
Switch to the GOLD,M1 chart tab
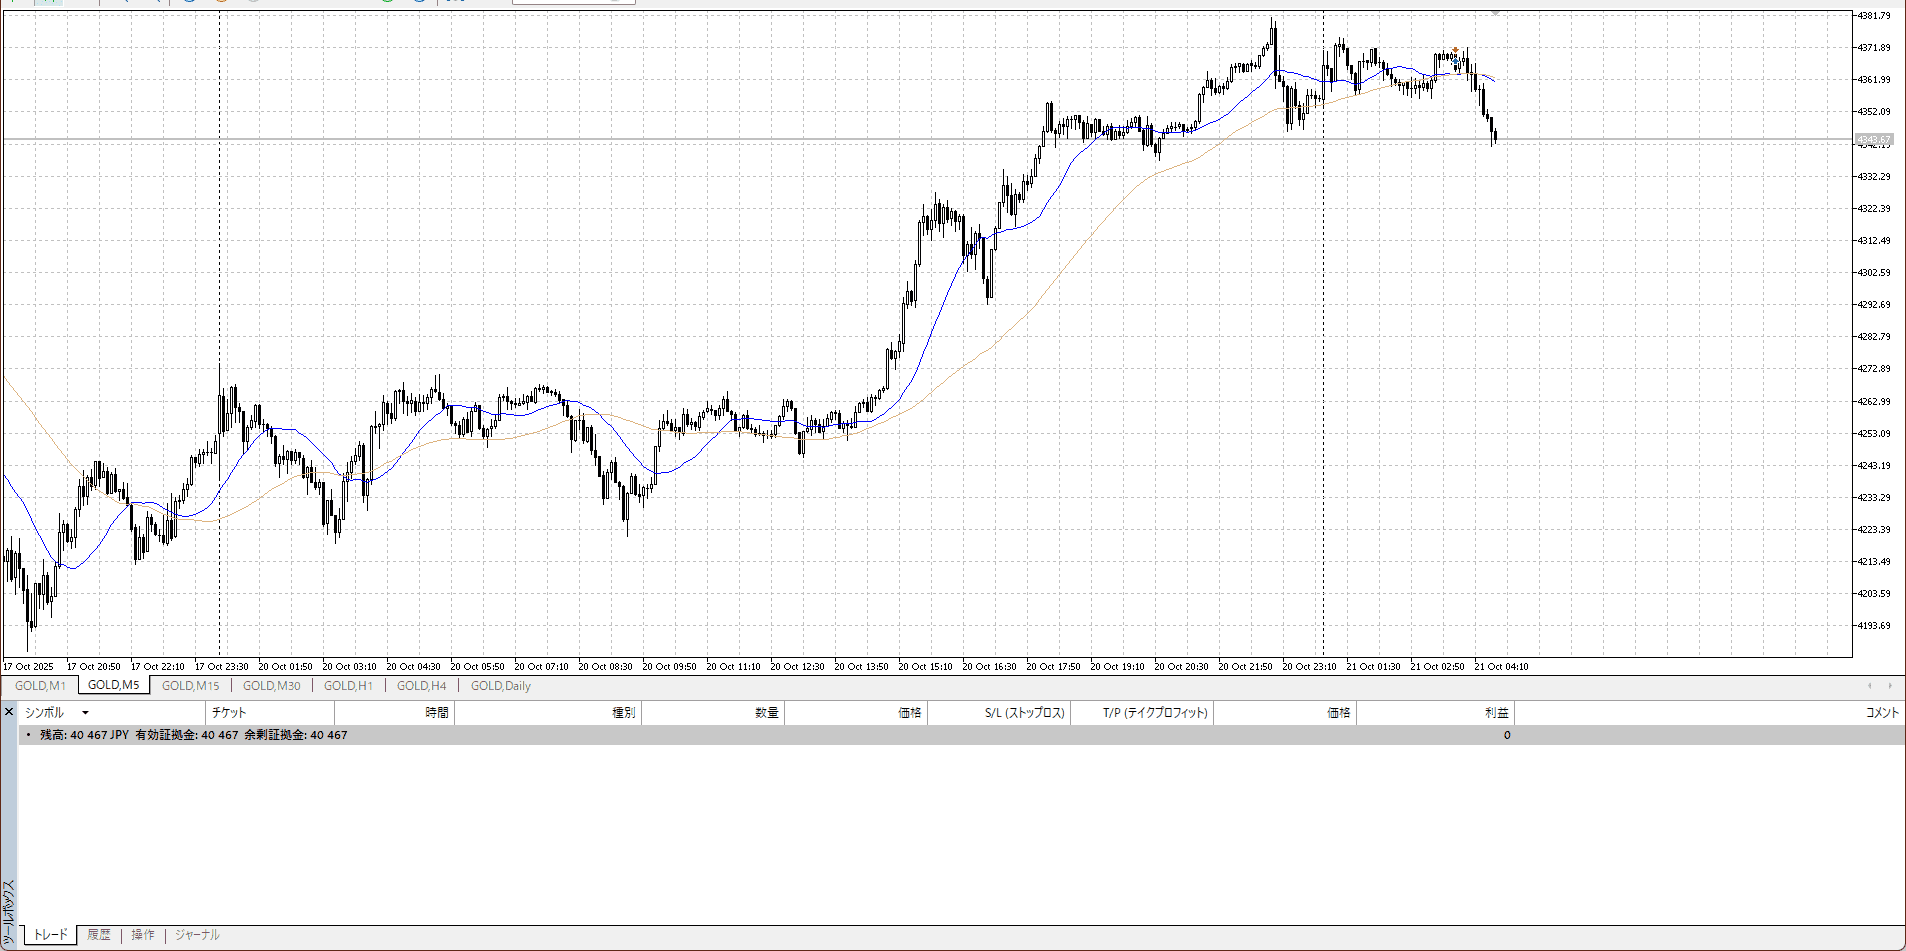pos(40,686)
